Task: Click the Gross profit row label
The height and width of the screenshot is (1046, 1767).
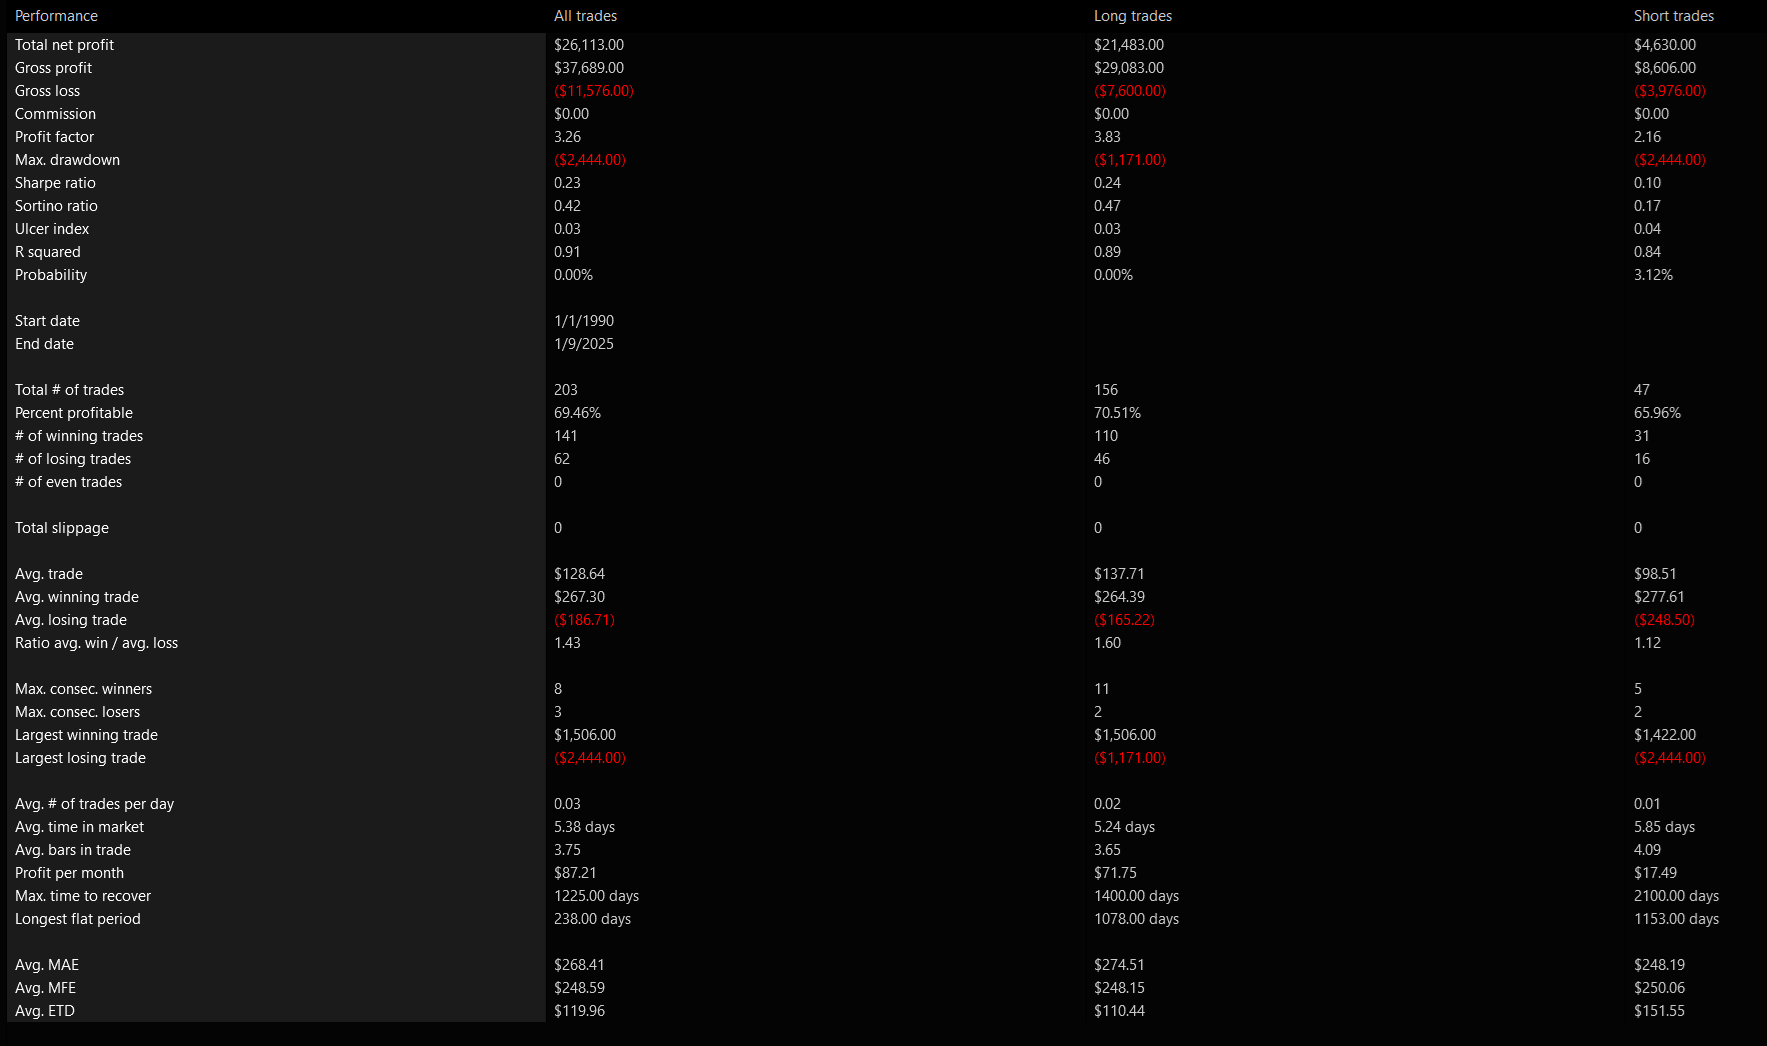Action: click(x=53, y=68)
